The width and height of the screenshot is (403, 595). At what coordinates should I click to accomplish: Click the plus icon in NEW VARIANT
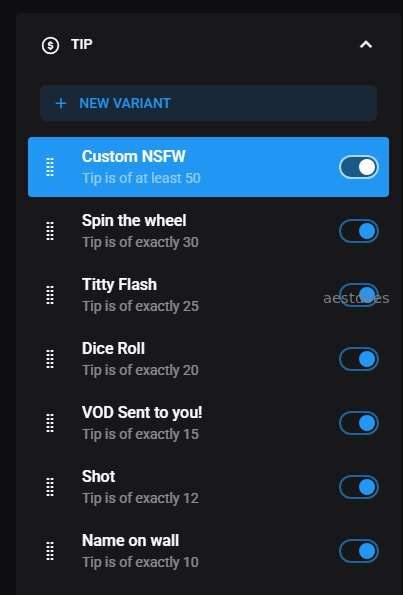(x=61, y=103)
